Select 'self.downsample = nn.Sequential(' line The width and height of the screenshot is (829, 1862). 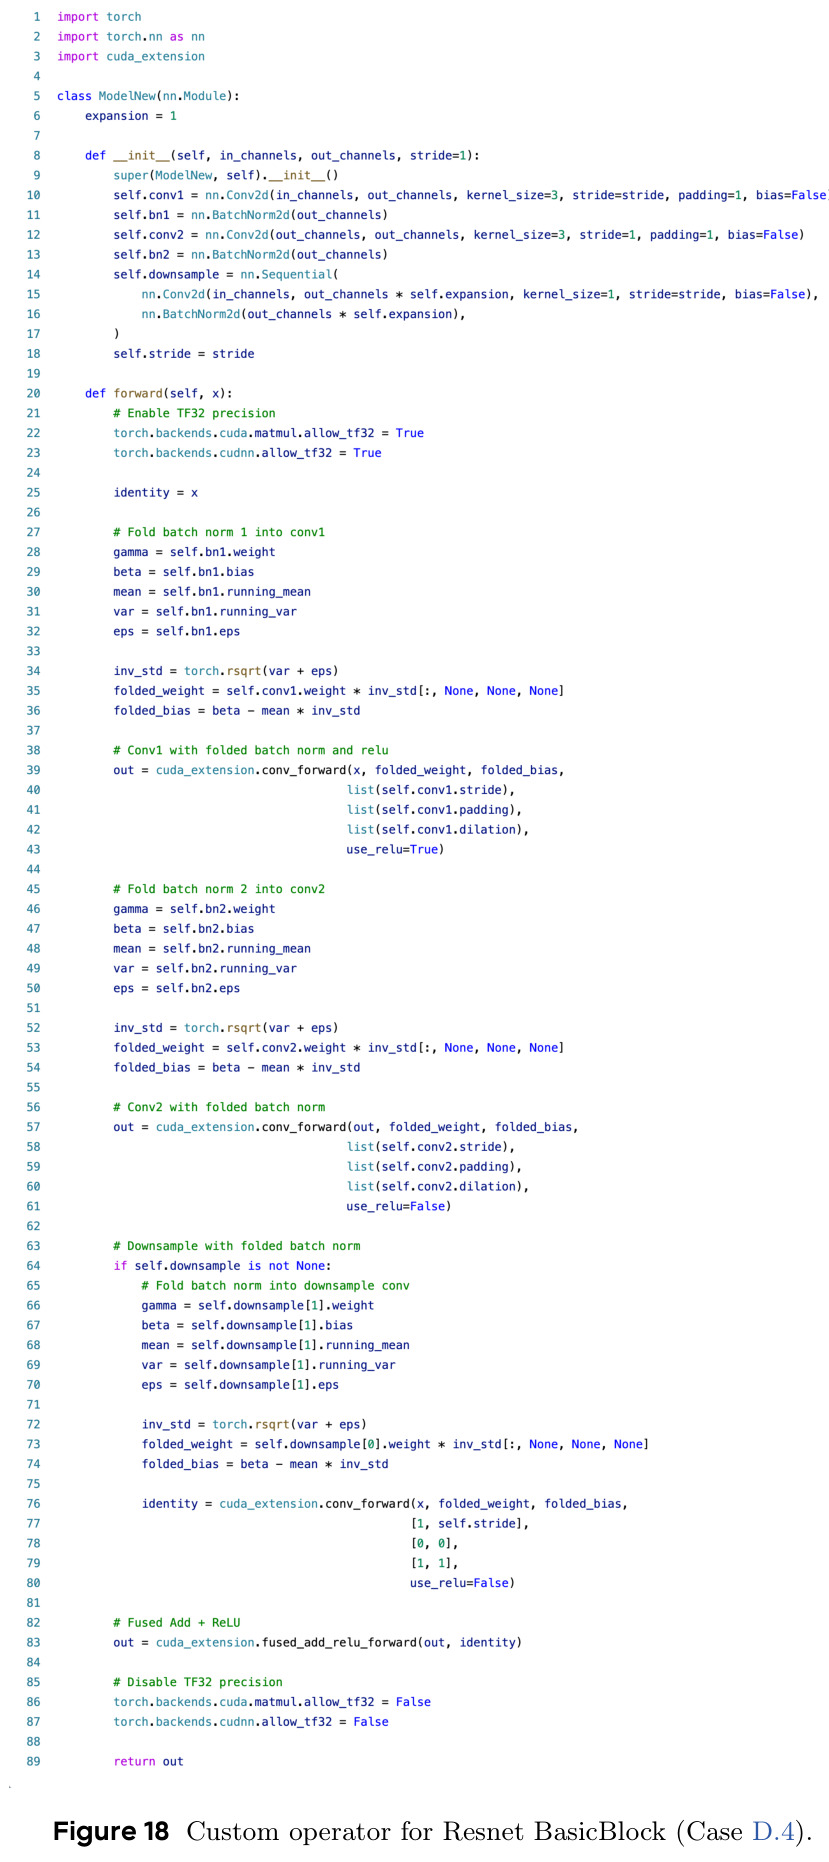[x=226, y=275]
